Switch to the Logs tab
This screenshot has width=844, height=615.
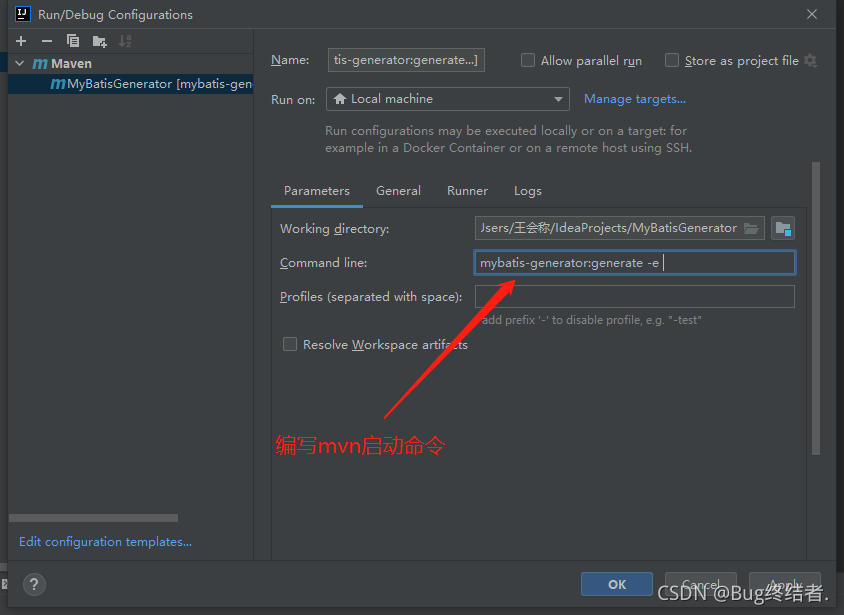point(528,191)
